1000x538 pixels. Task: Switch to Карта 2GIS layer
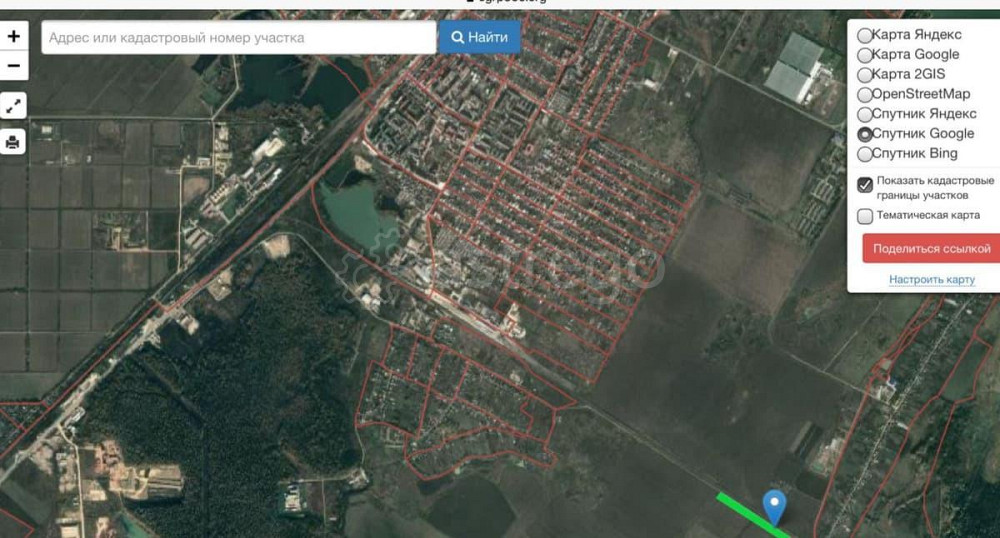[864, 75]
